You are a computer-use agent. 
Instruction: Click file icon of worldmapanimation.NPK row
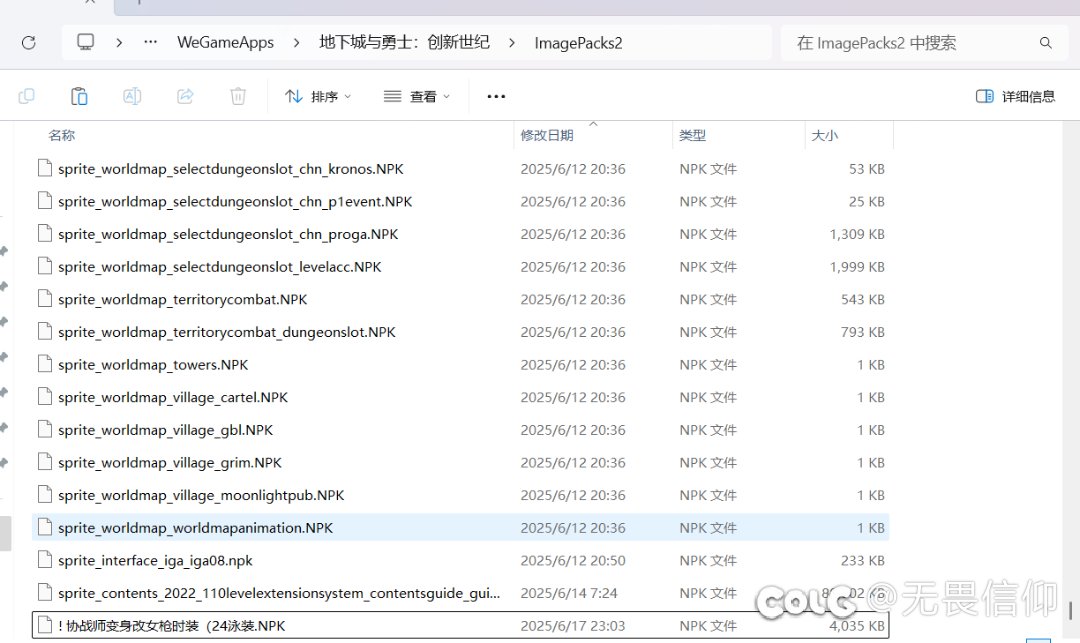click(x=45, y=527)
